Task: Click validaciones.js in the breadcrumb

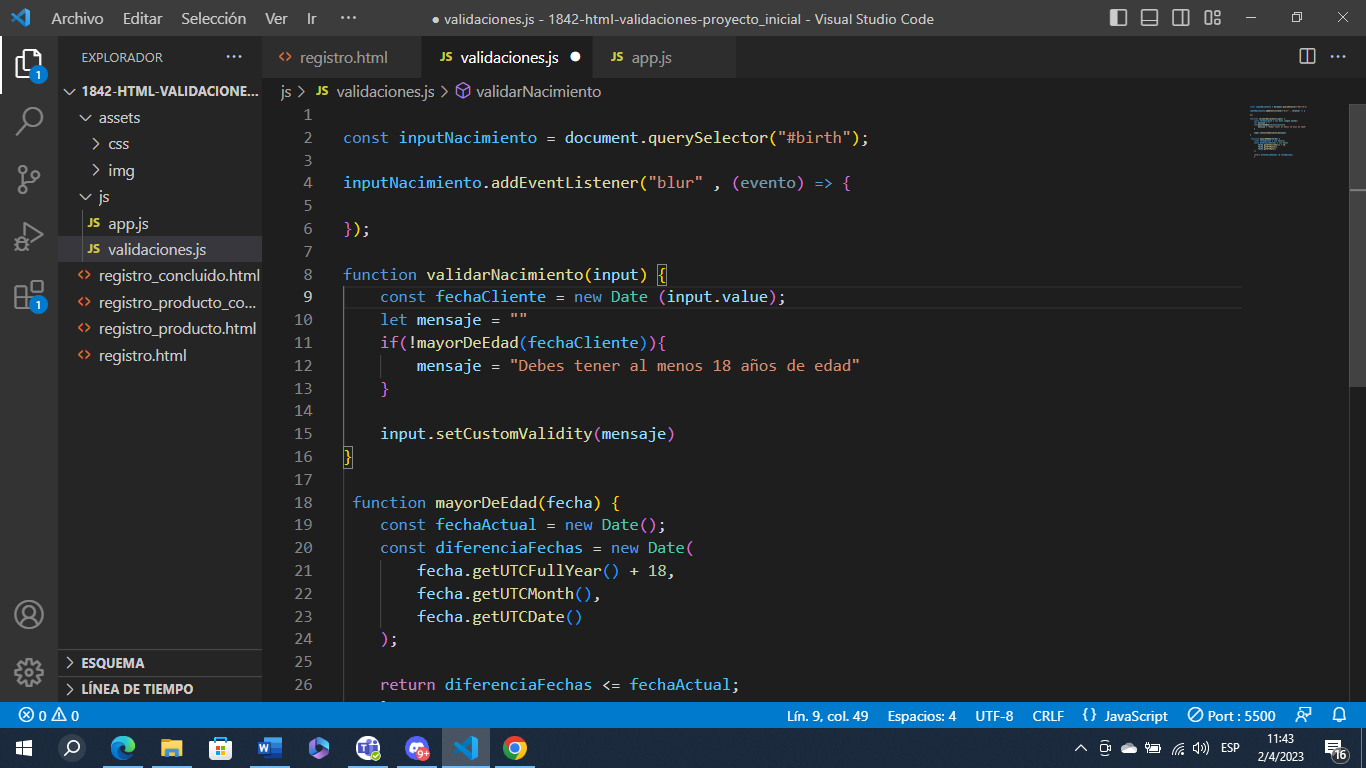Action: (385, 91)
